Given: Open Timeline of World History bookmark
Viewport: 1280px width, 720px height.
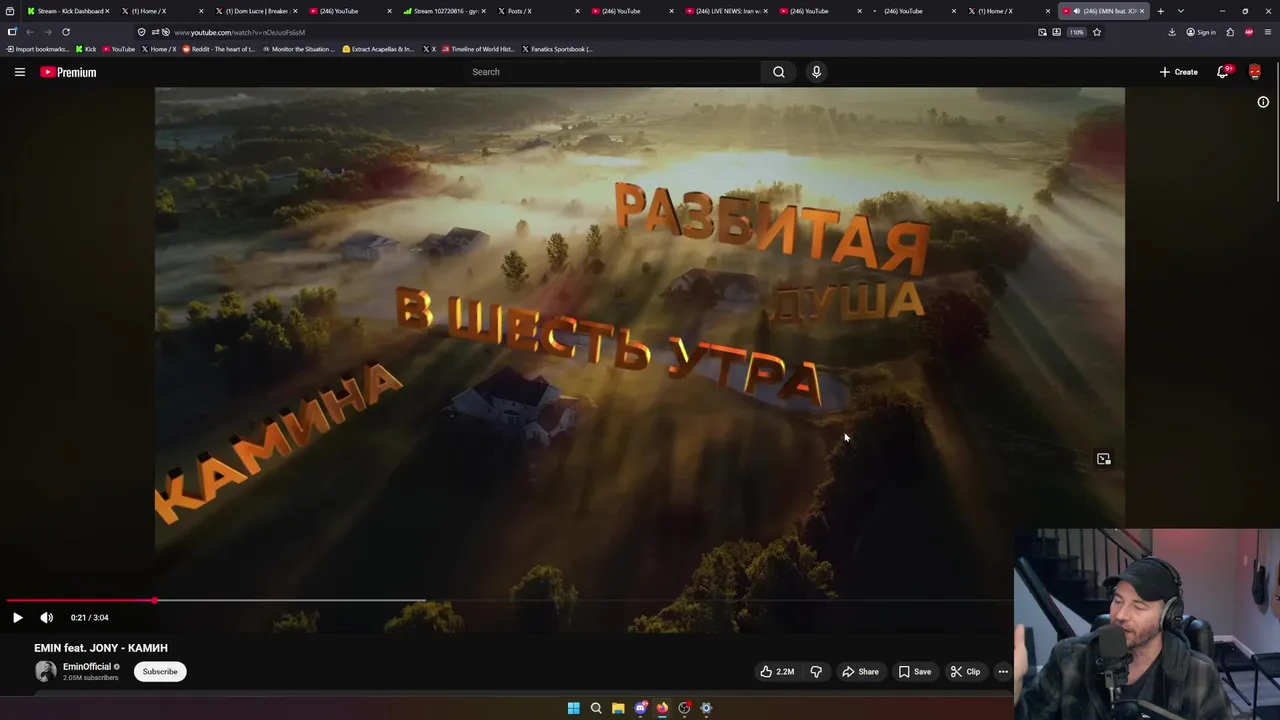Looking at the screenshot, I should (478, 49).
